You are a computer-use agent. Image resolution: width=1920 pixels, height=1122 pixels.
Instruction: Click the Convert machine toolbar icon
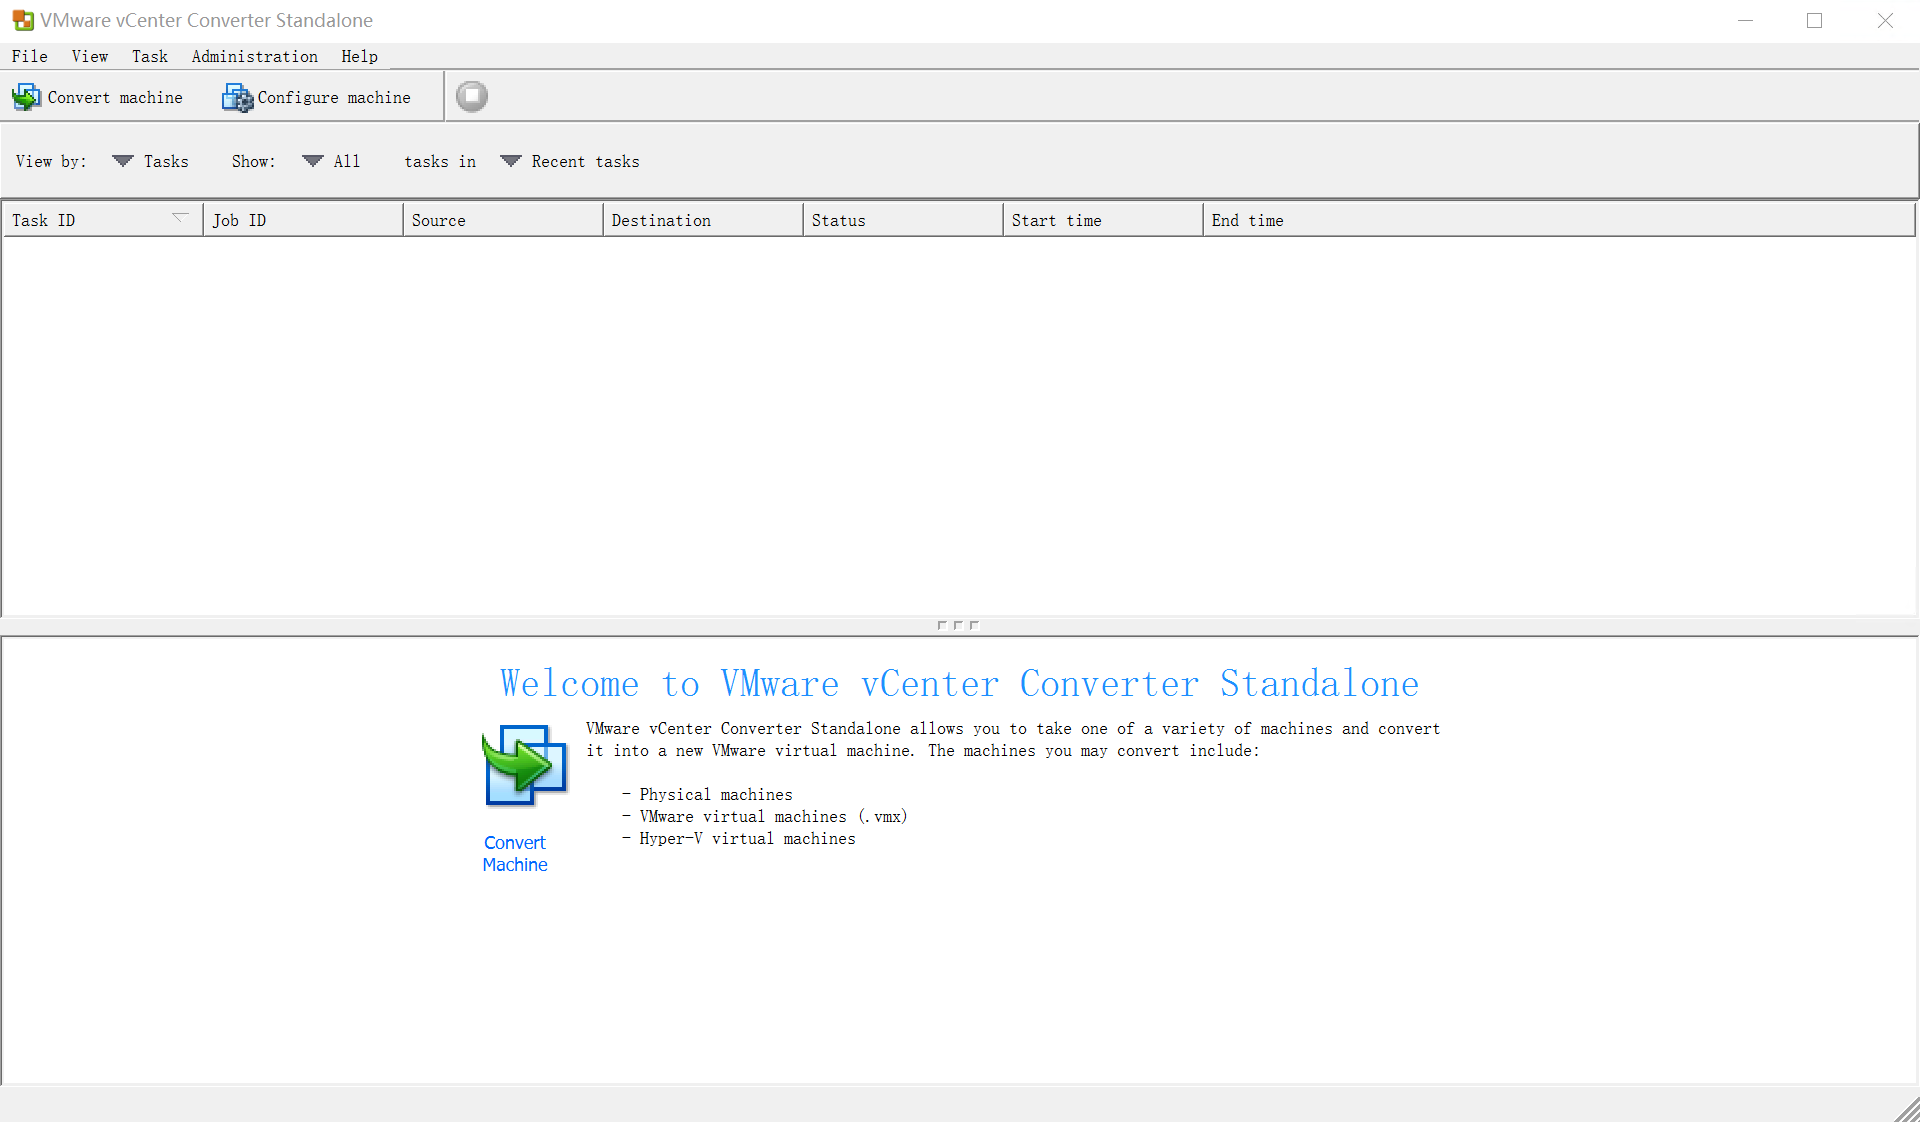pyautogui.click(x=26, y=97)
